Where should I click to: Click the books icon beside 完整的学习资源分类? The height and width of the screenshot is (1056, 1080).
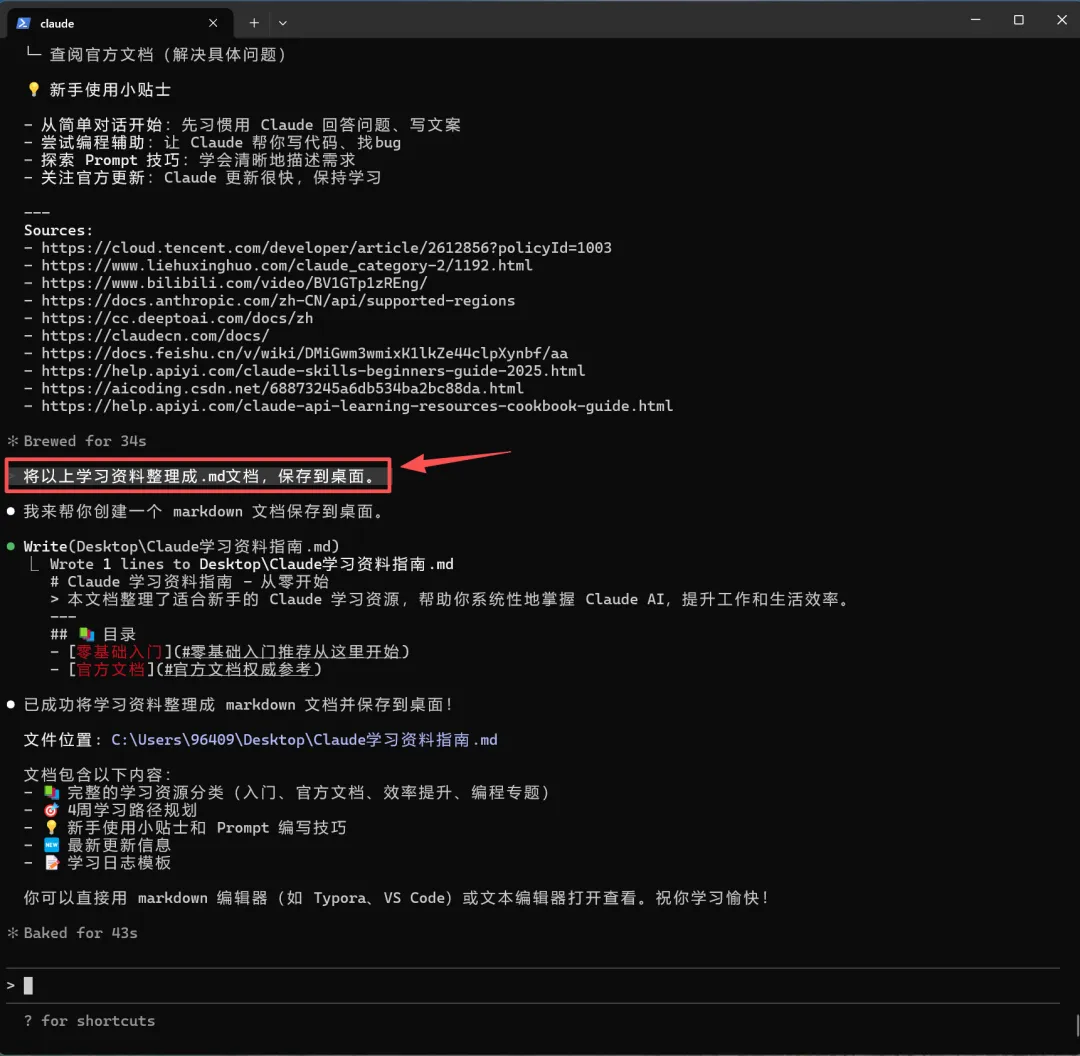pyautogui.click(x=51, y=792)
